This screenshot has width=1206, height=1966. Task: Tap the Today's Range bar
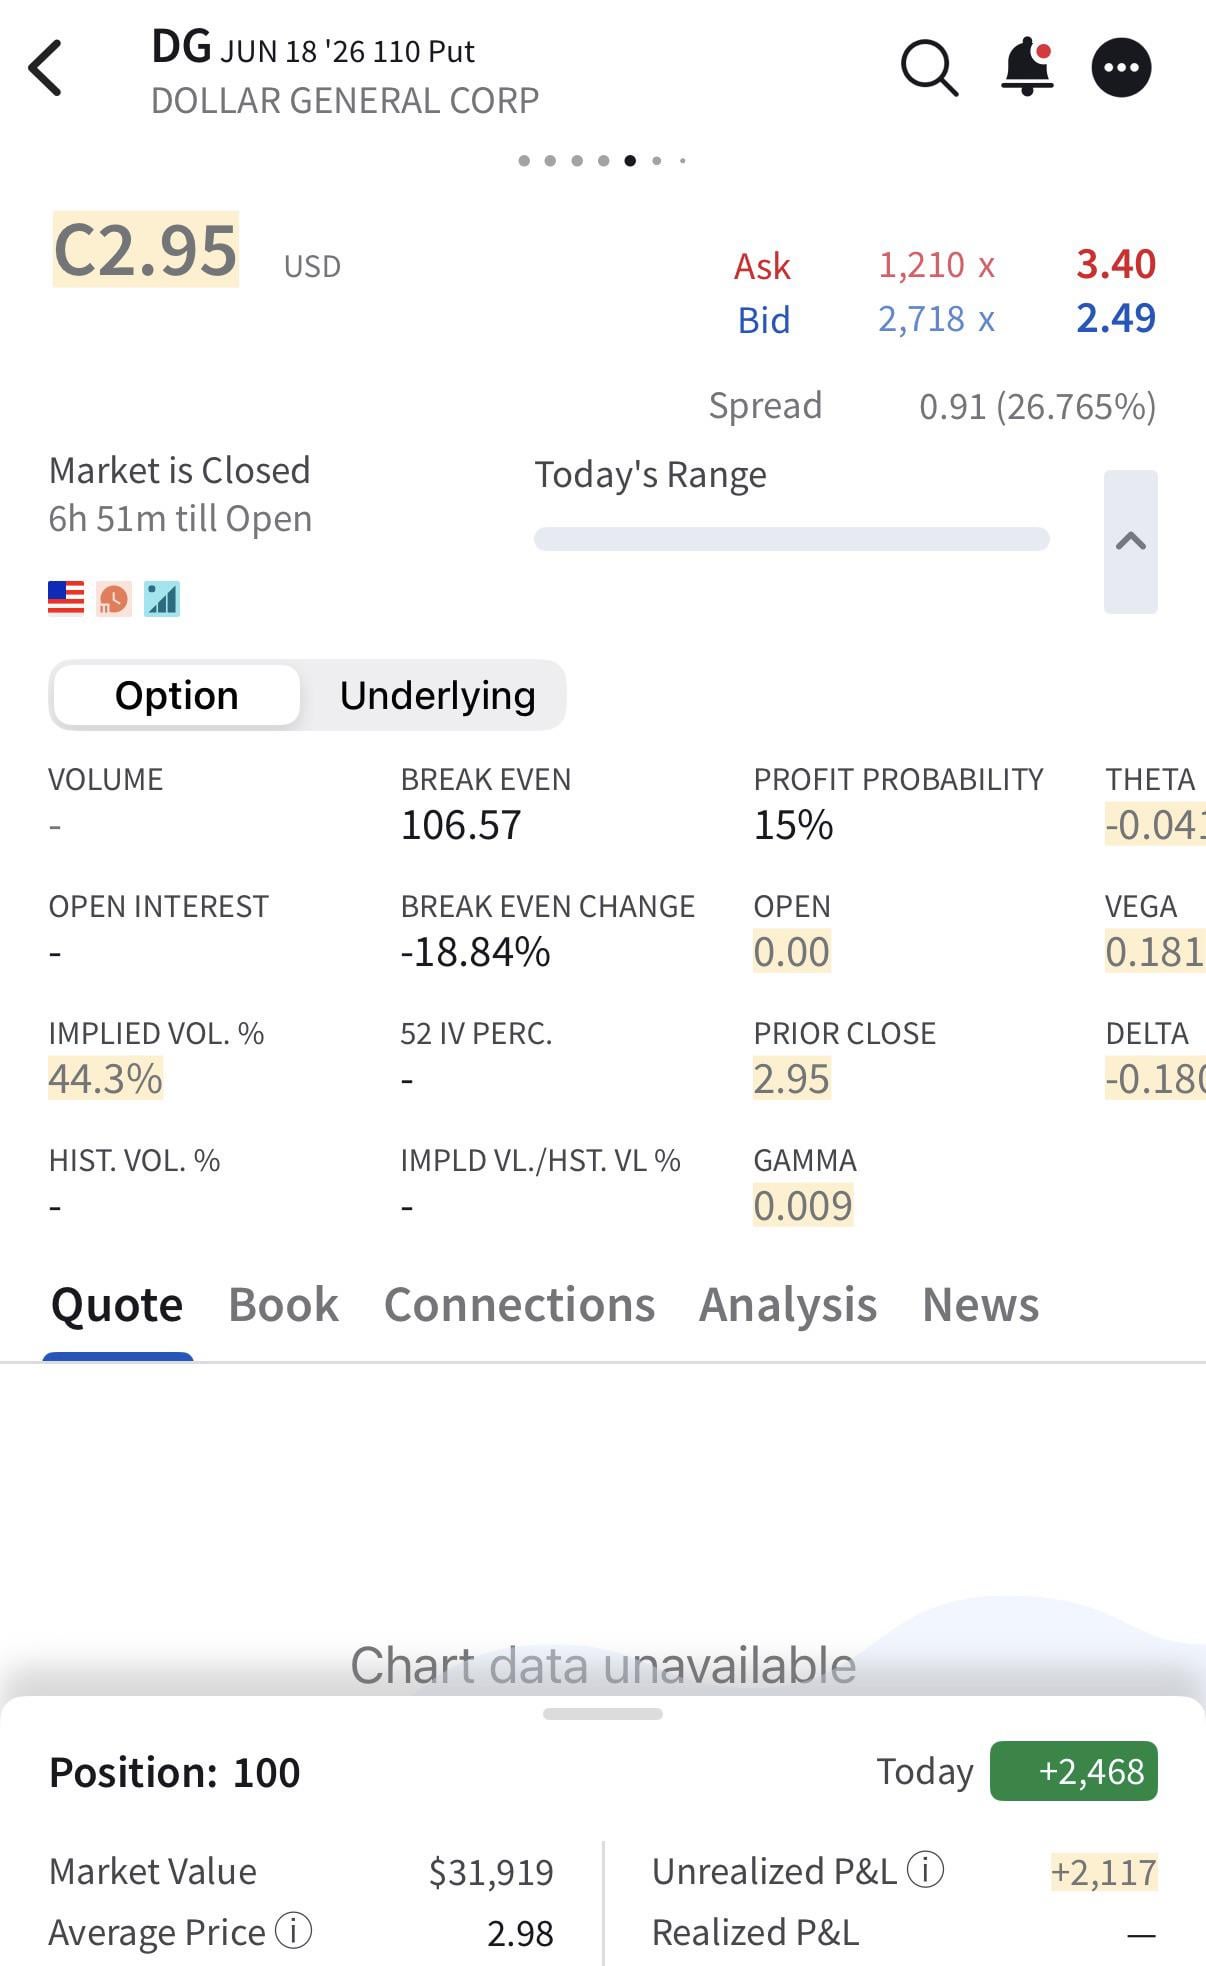coord(791,539)
